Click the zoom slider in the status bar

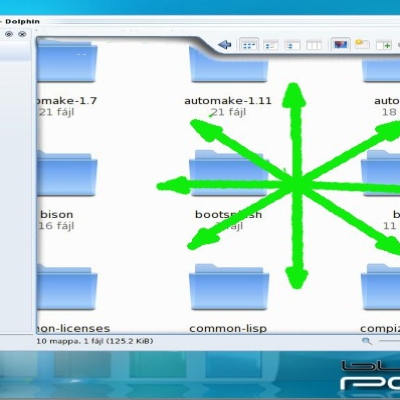coord(389,341)
